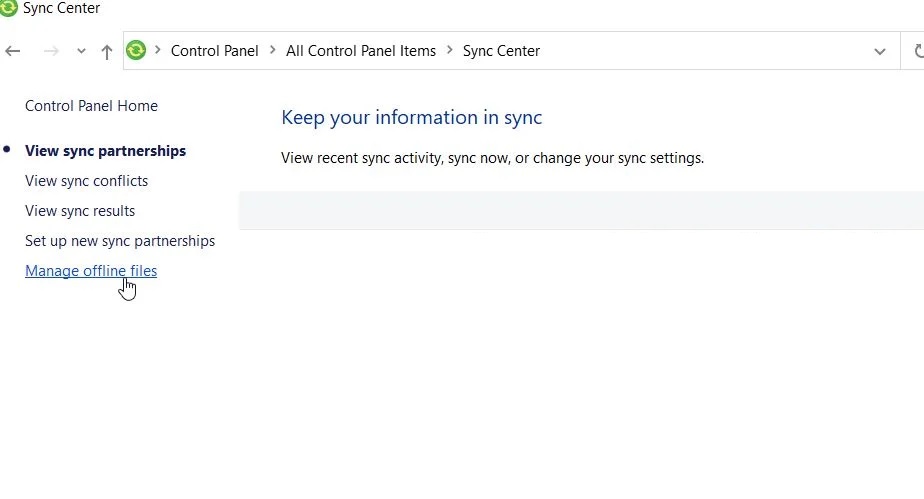The height and width of the screenshot is (499, 924).
Task: Navigate to All Control Panel Items breadcrumb
Action: point(361,51)
